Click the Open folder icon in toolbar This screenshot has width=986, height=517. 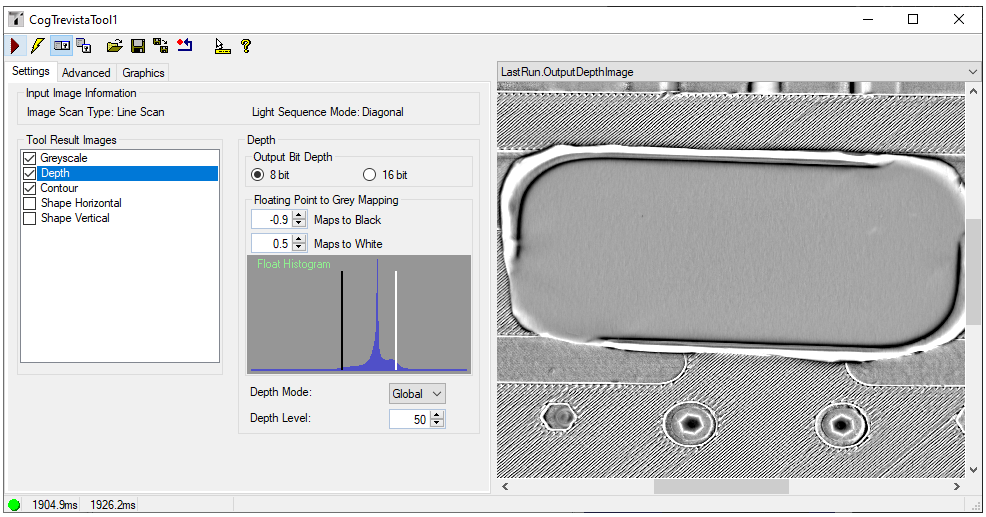[x=115, y=46]
